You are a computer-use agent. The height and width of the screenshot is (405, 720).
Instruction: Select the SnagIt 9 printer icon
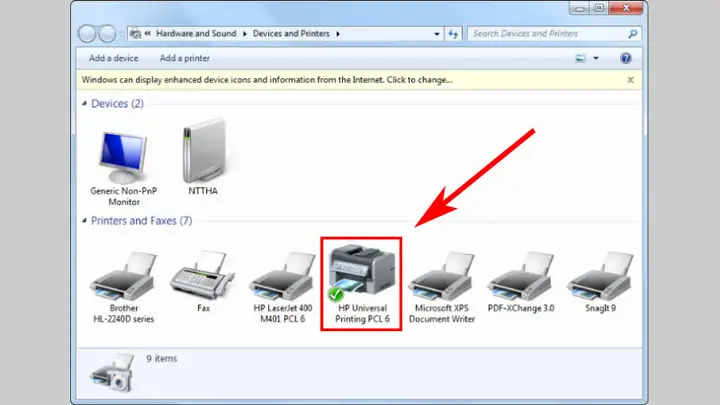tap(600, 276)
